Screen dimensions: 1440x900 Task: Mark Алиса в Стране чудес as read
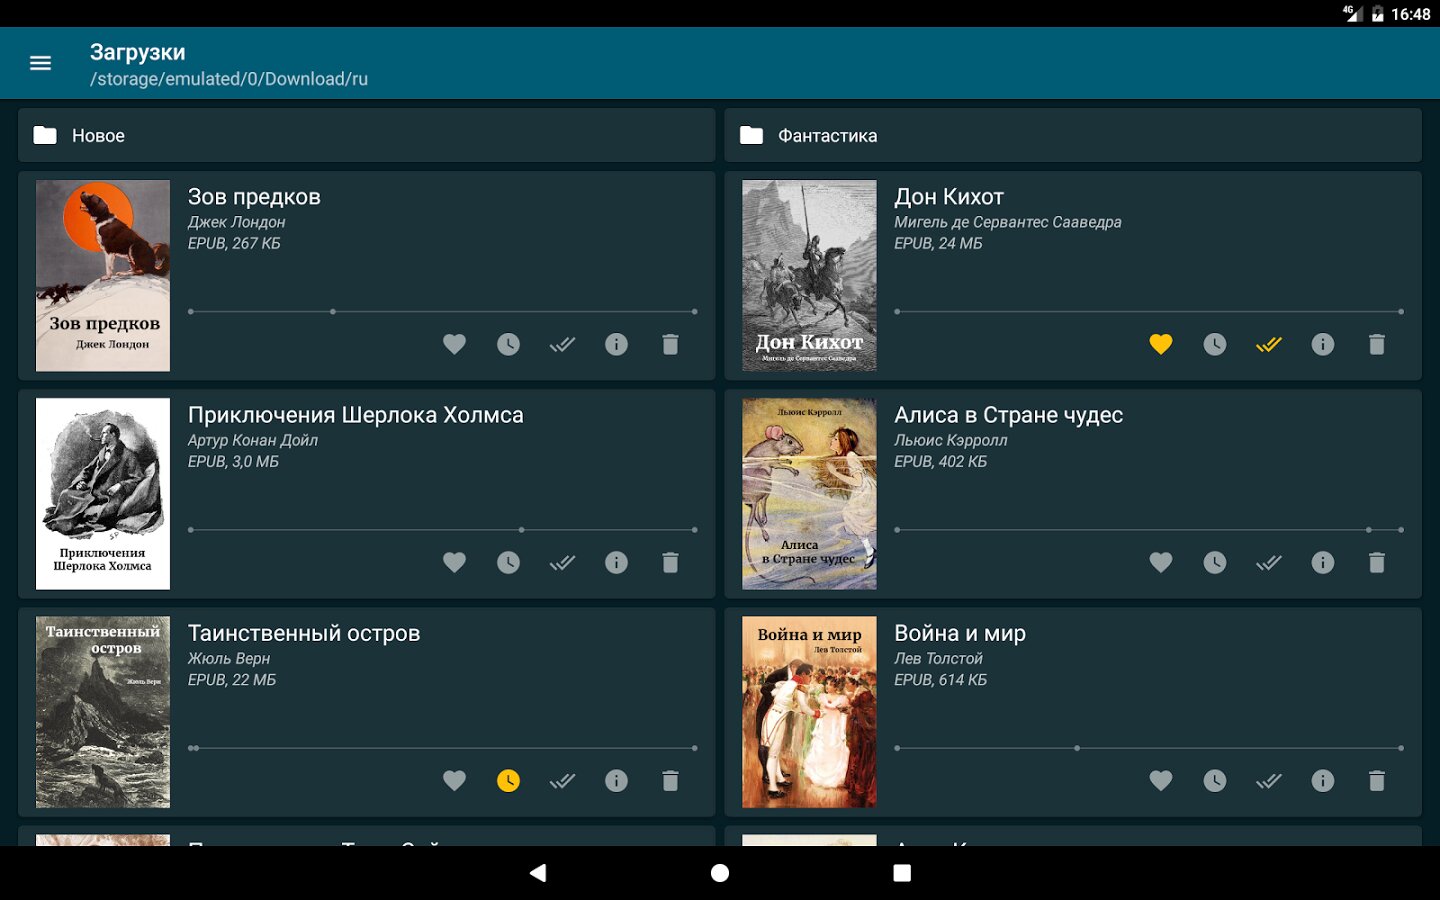pos(1268,562)
